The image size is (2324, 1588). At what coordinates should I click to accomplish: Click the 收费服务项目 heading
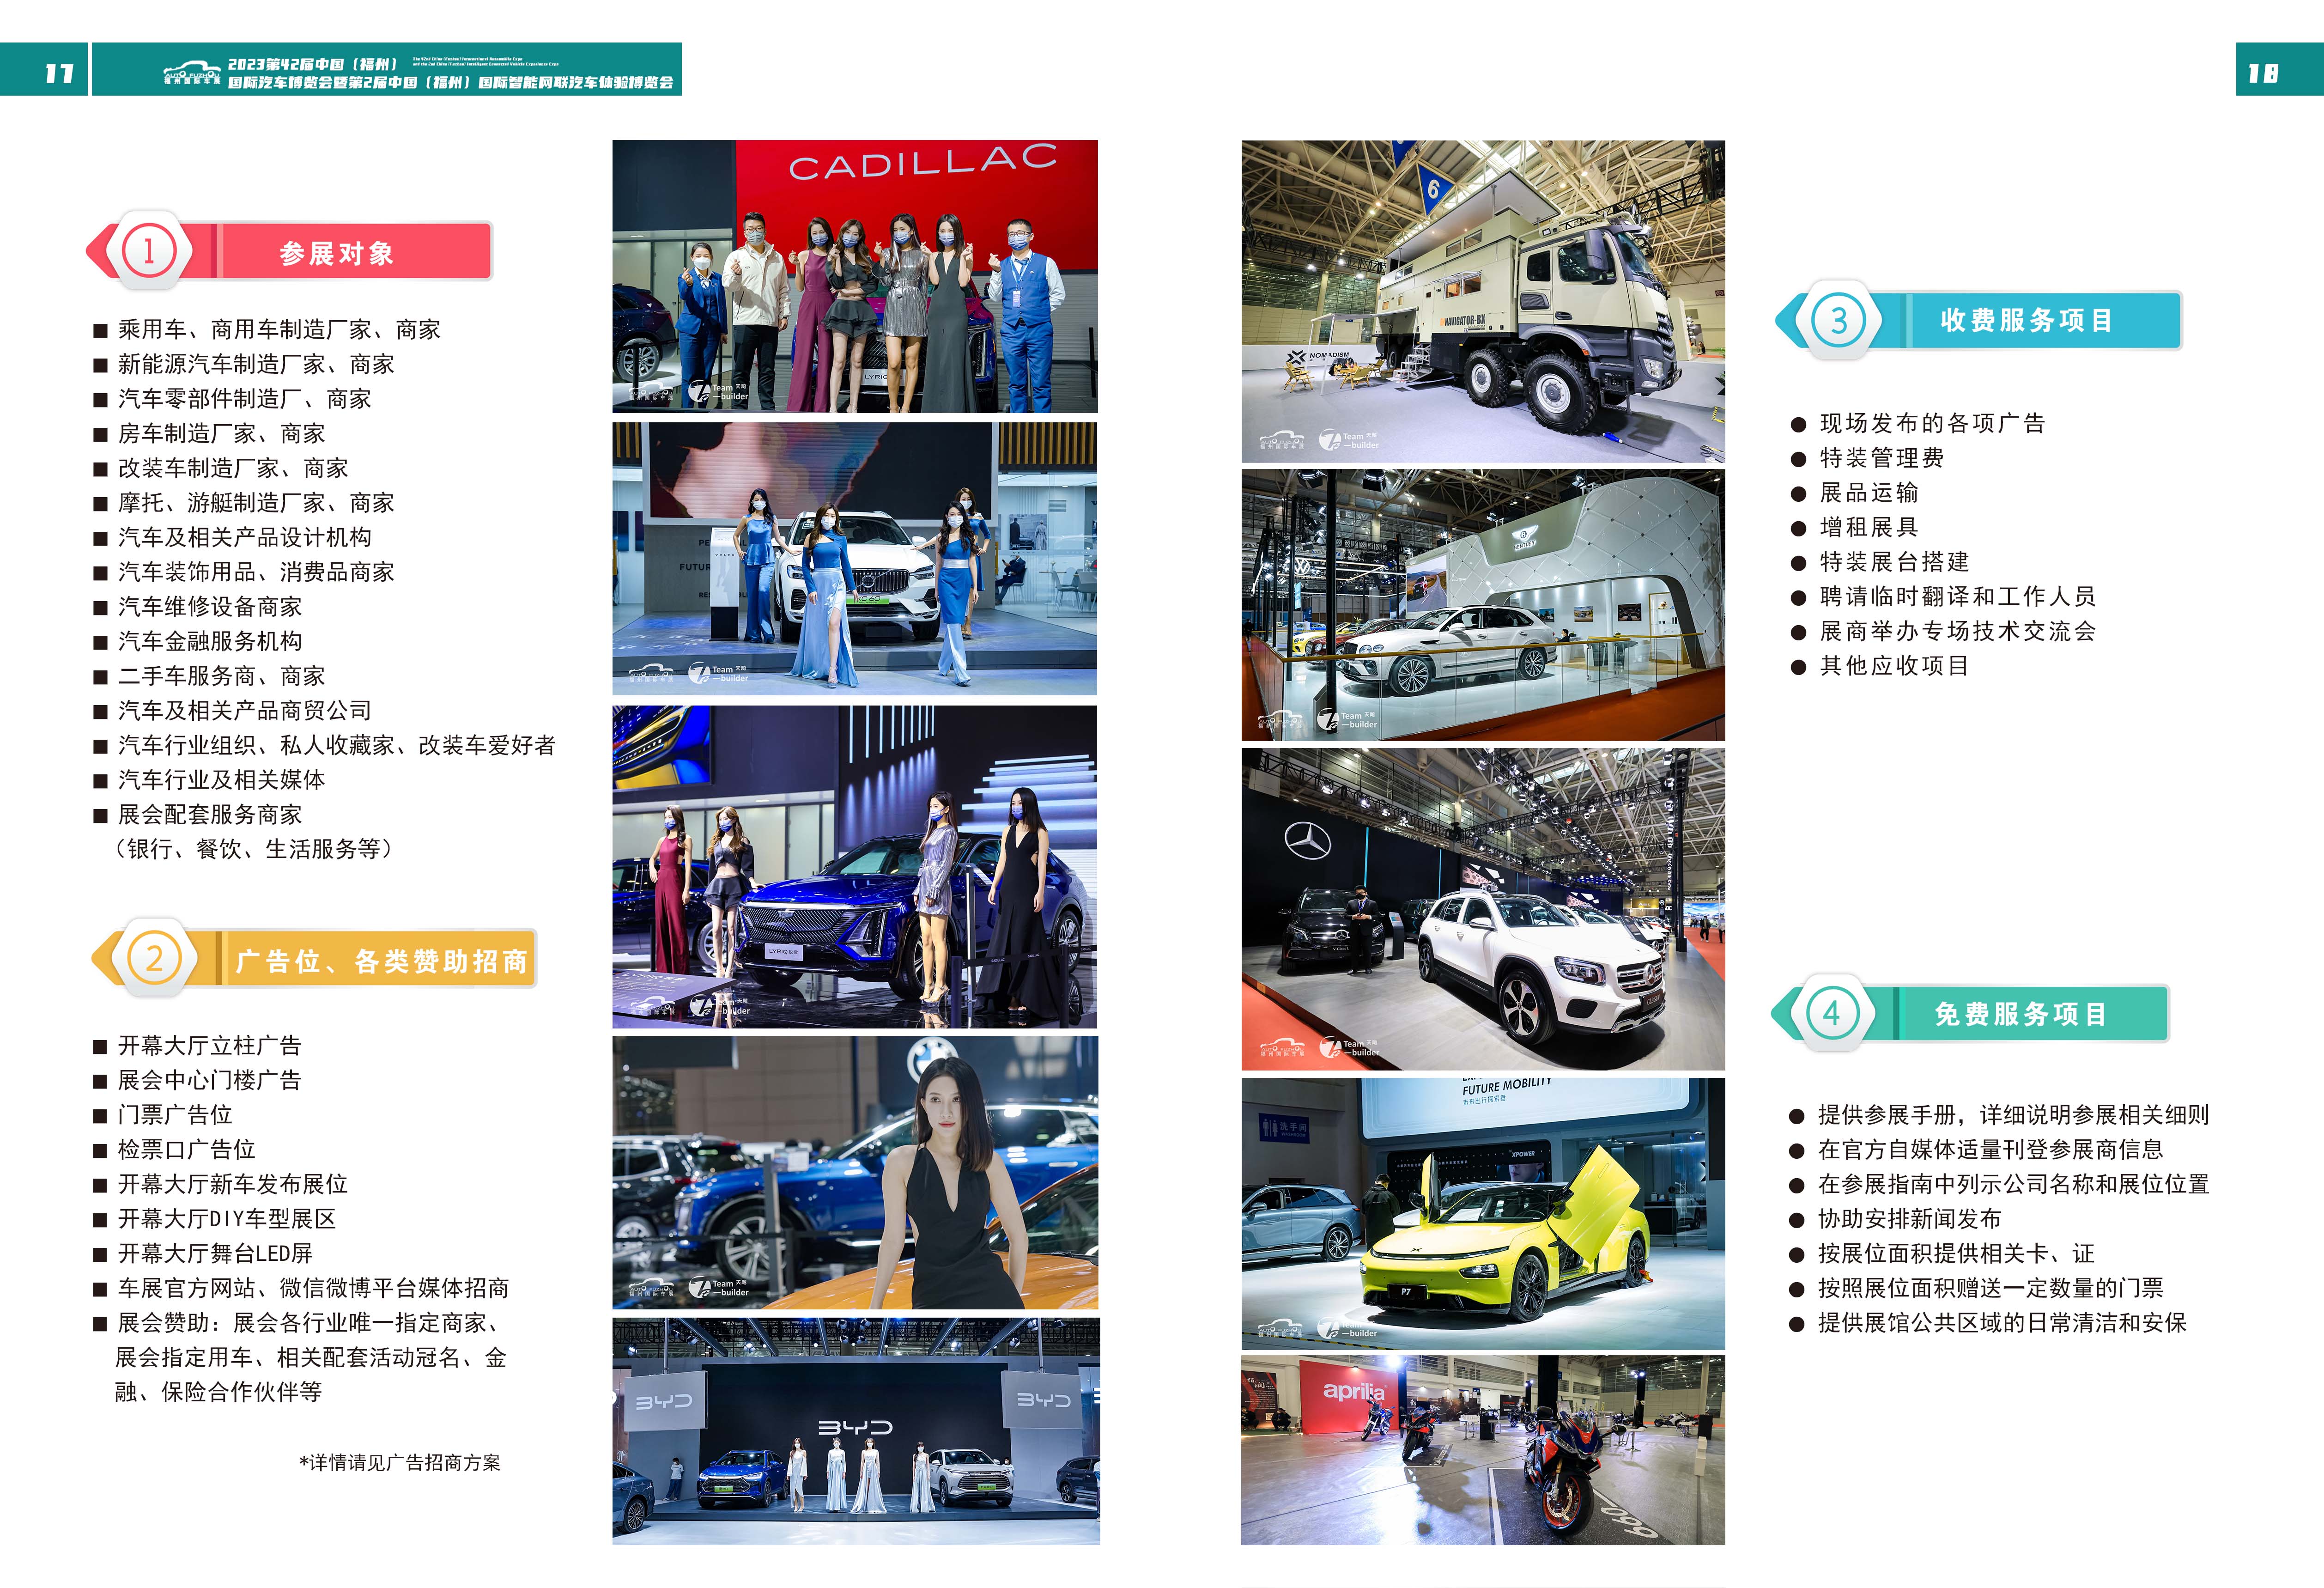tap(2026, 320)
